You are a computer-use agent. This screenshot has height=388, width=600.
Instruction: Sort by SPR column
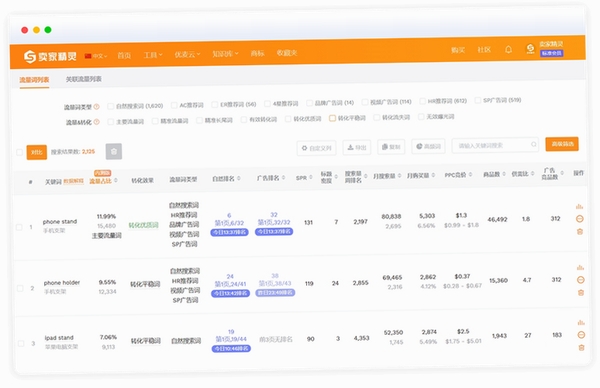pyautogui.click(x=311, y=177)
